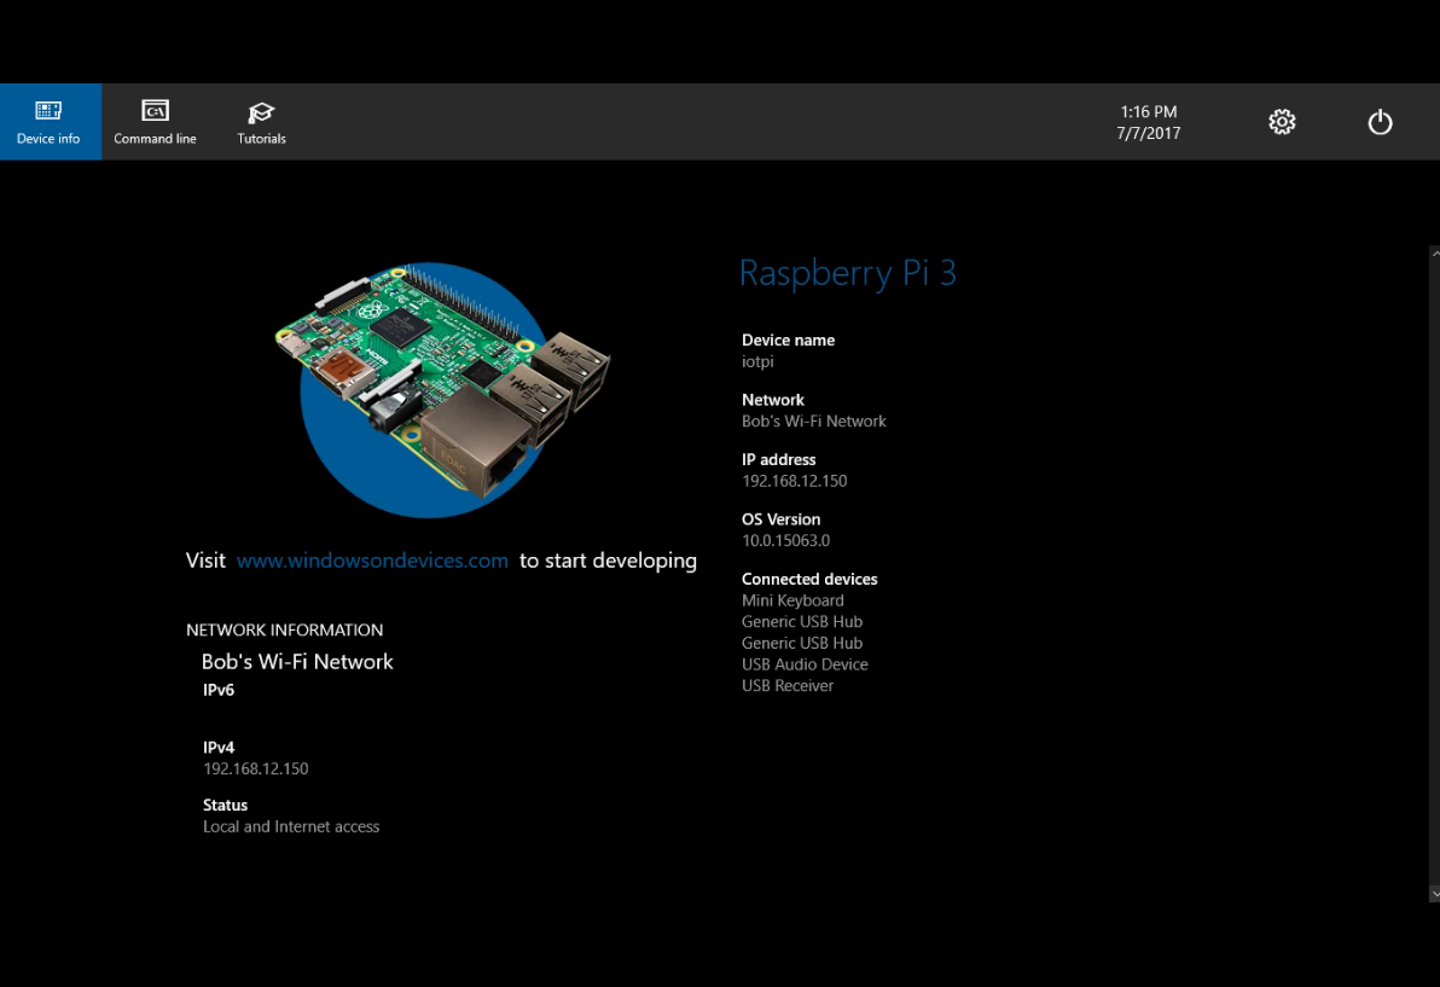The image size is (1440, 987).
Task: Select 192.168.12.150 under the IPv4 label
Action: [x=256, y=769]
